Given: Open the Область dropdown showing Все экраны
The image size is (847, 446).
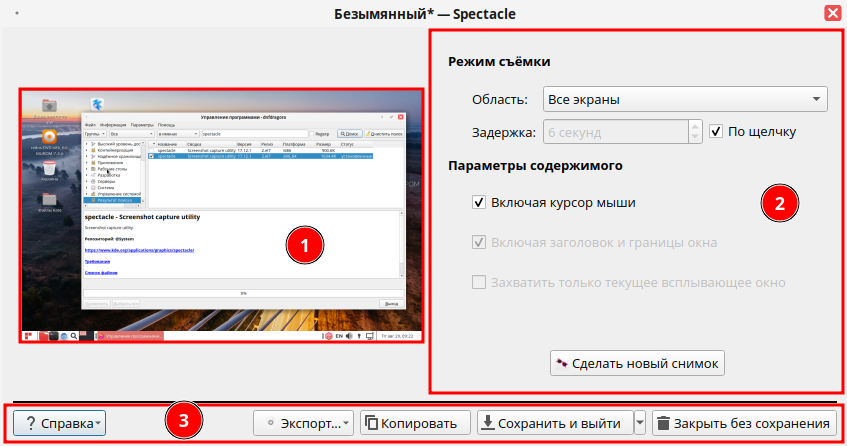Looking at the screenshot, I should tap(685, 99).
